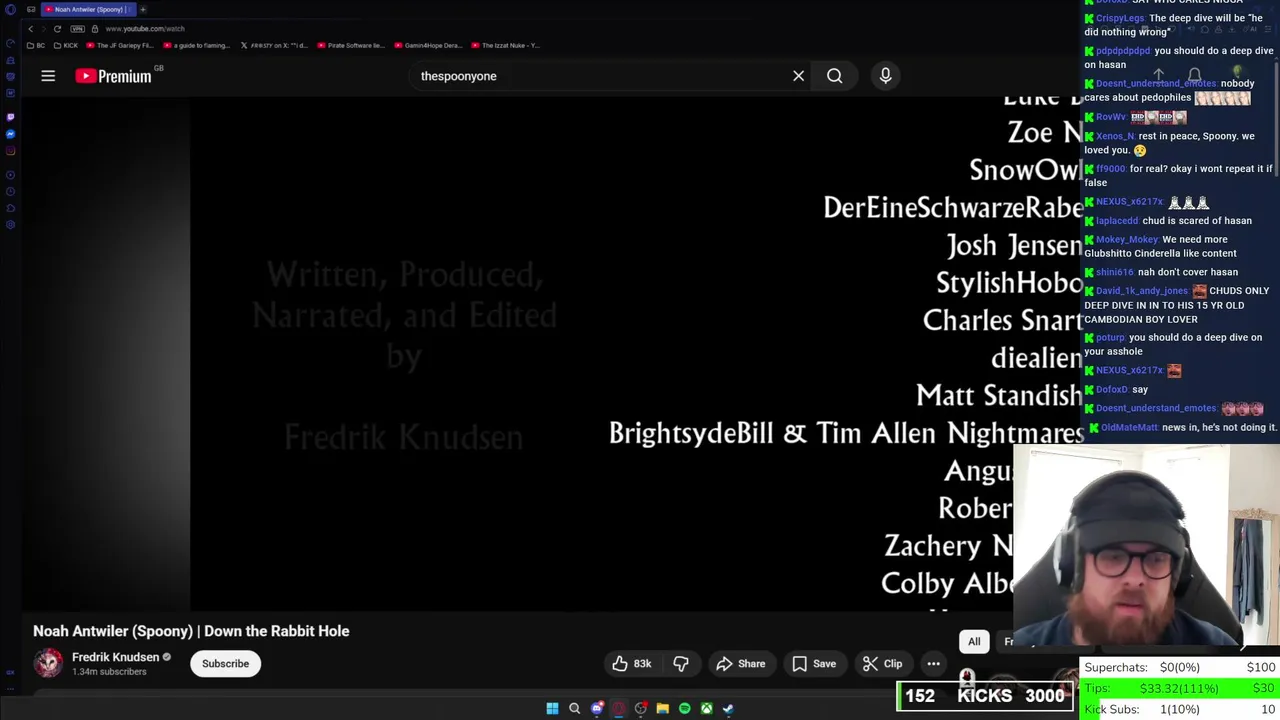Open the more actions ellipsis menu
1280x720 pixels.
(933, 664)
